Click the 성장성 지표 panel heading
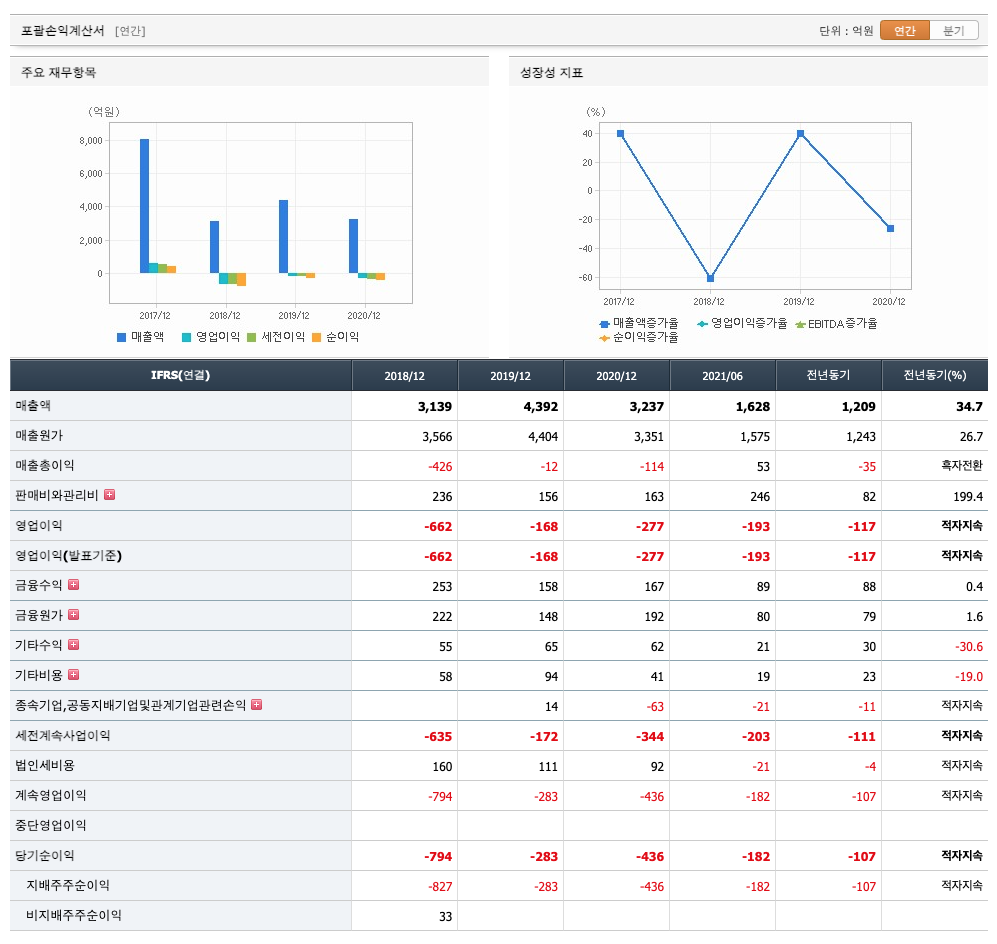Screen dimensions: 997x944 point(551,72)
